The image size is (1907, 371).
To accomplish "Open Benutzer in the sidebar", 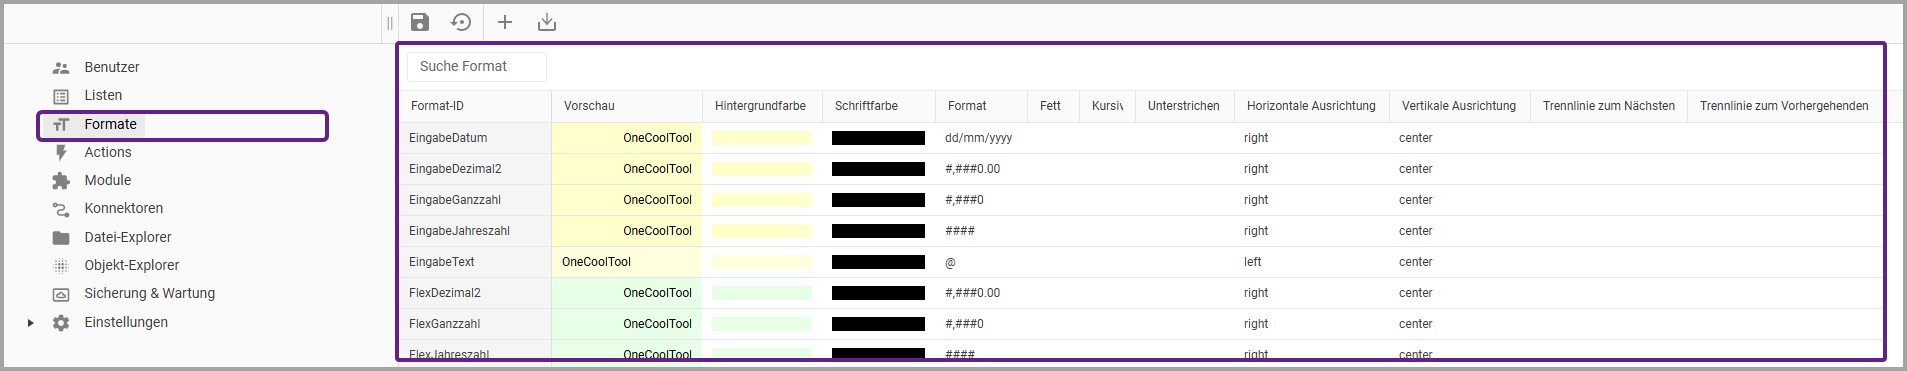I will 112,67.
